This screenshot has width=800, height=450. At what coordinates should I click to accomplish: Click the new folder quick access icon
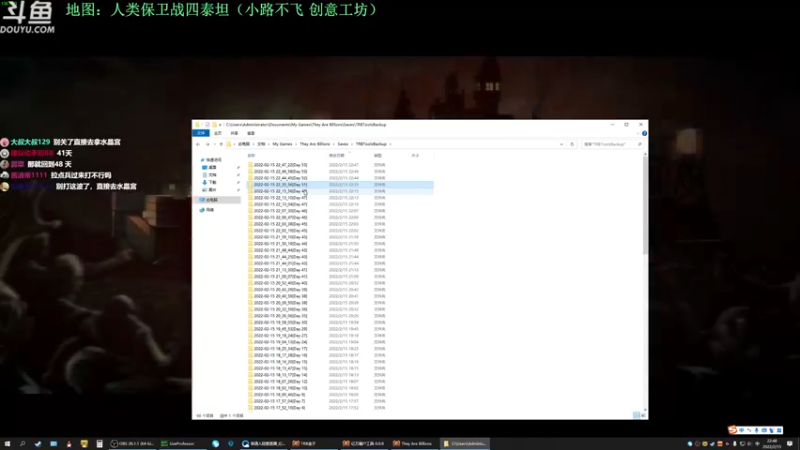(x=214, y=124)
